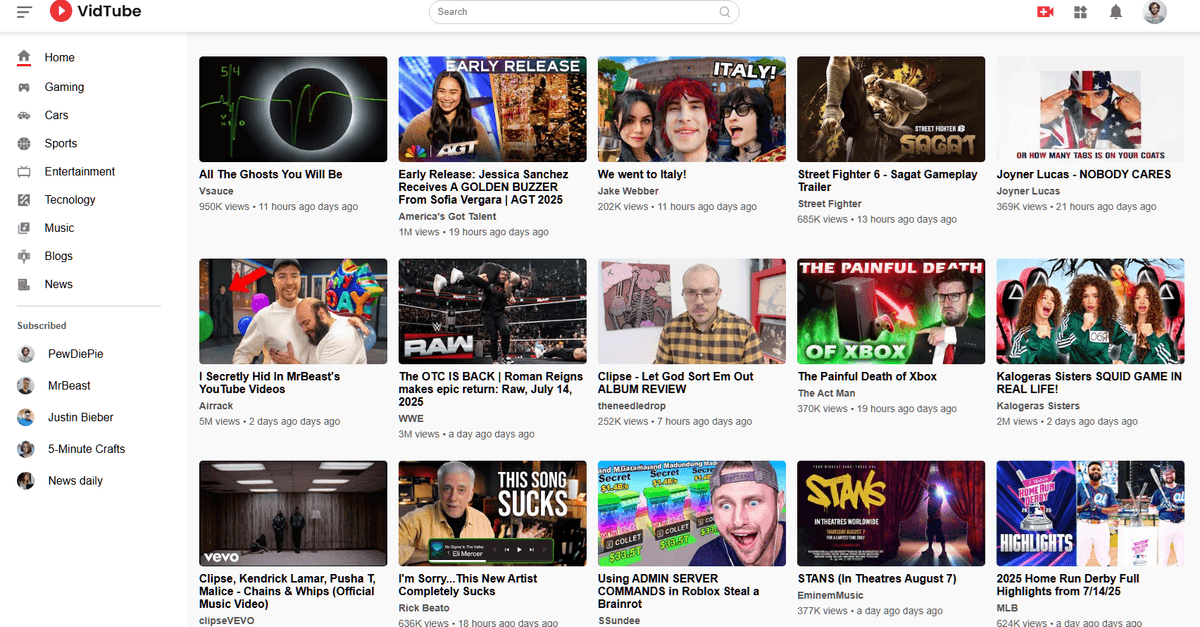Screen dimensions: 1200x627
Task: Open the Chains & Whips vevo thumbnail
Action: point(293,513)
